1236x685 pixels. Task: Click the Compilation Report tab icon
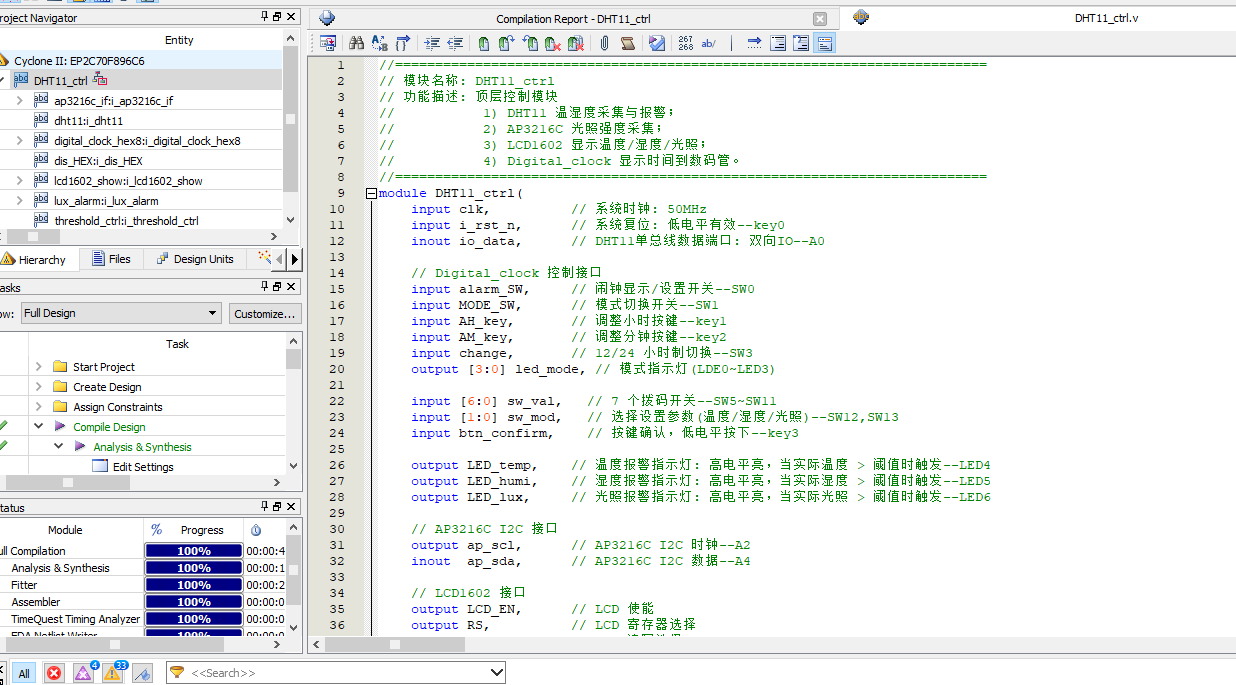coord(327,18)
